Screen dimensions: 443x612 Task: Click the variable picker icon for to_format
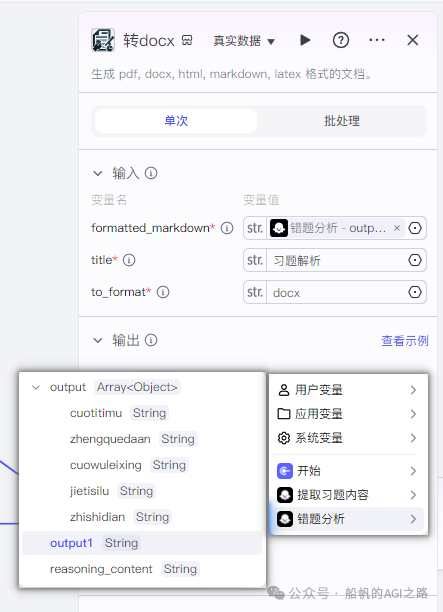click(415, 292)
